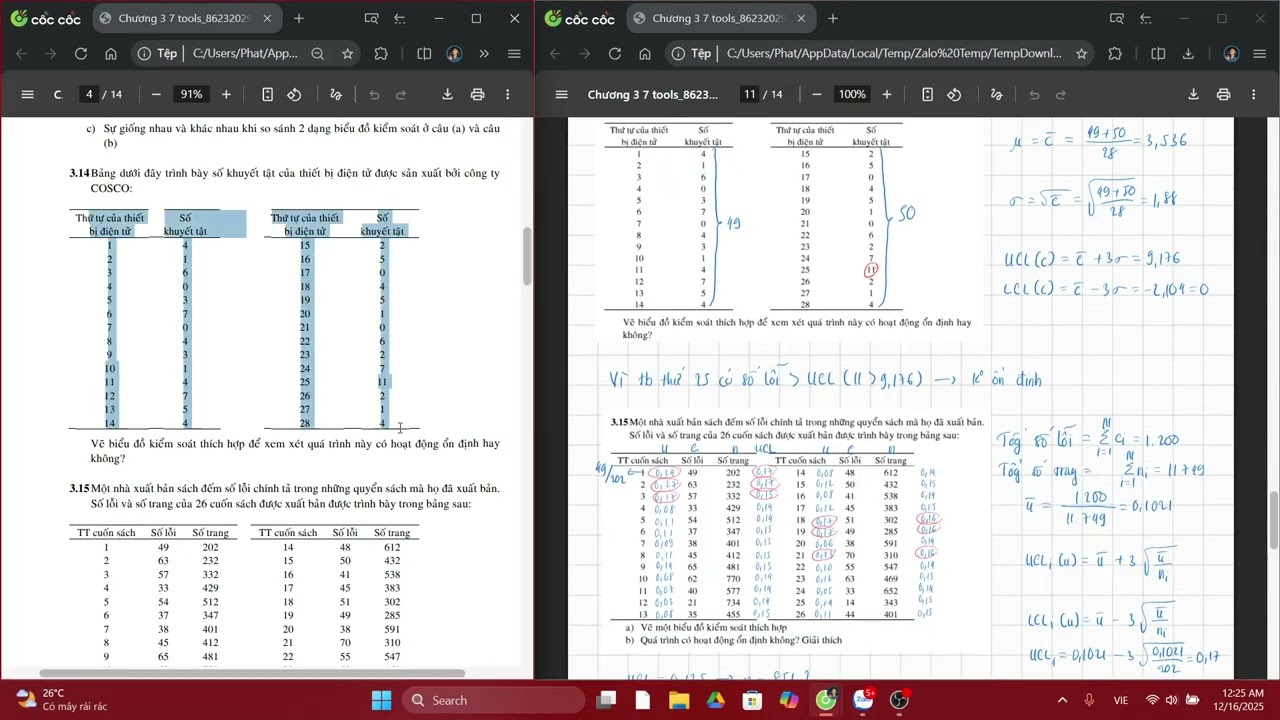
Task: View site info Tệp in left address bar
Action: (157, 54)
